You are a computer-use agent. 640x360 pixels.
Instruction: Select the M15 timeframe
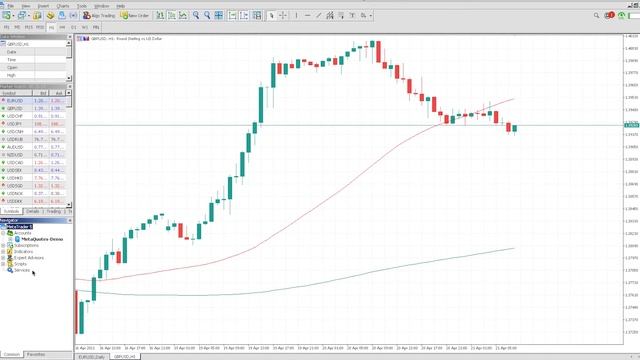(x=29, y=27)
